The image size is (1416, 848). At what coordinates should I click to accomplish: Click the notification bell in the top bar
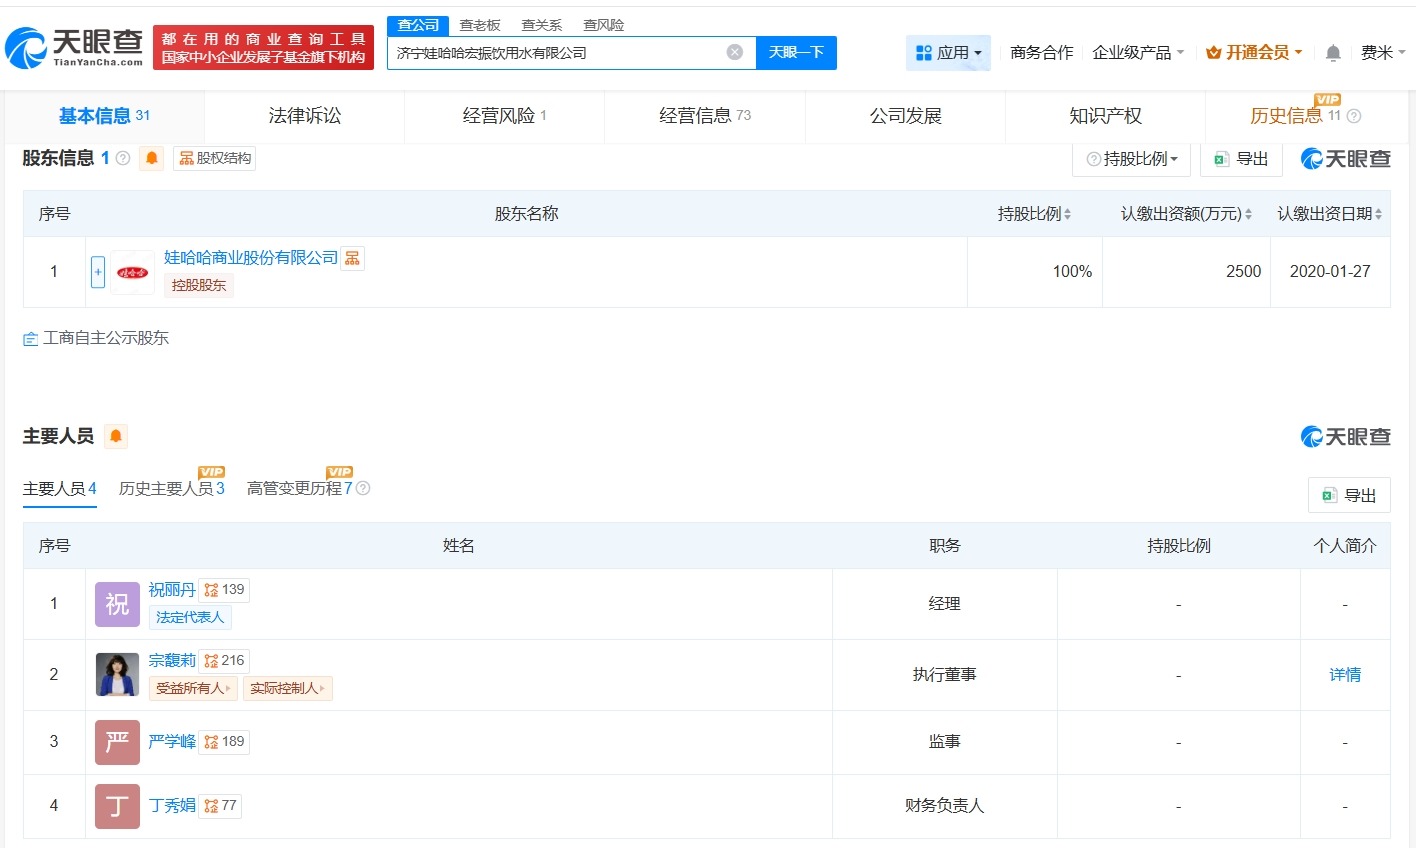coord(1333,52)
